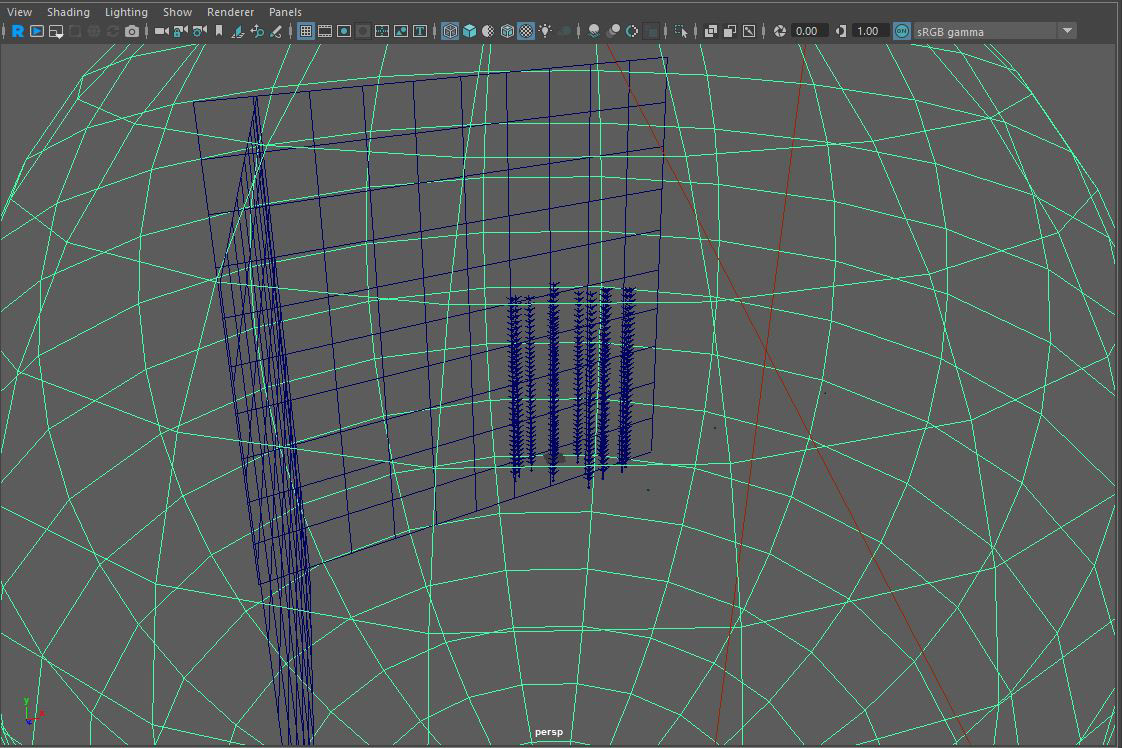Toggle the Film Gate display
This screenshot has width=1122, height=748.
pyautogui.click(x=325, y=31)
